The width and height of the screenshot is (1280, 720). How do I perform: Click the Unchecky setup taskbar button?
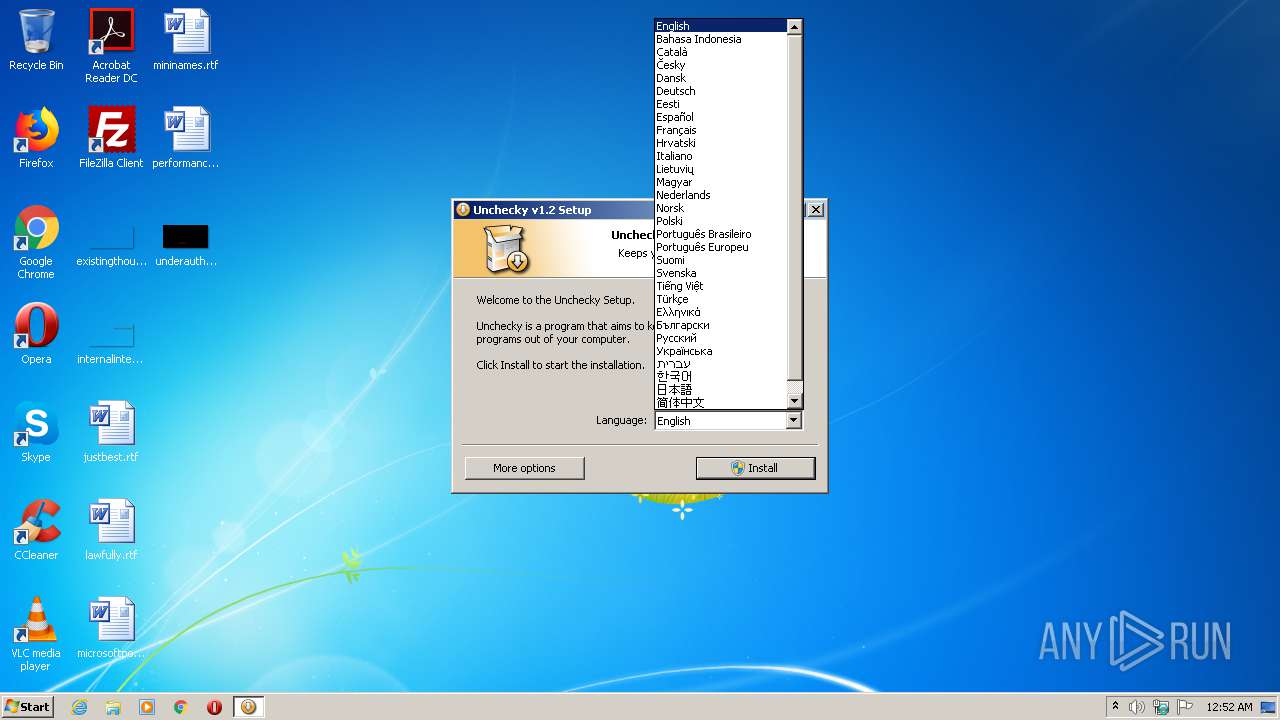249,707
